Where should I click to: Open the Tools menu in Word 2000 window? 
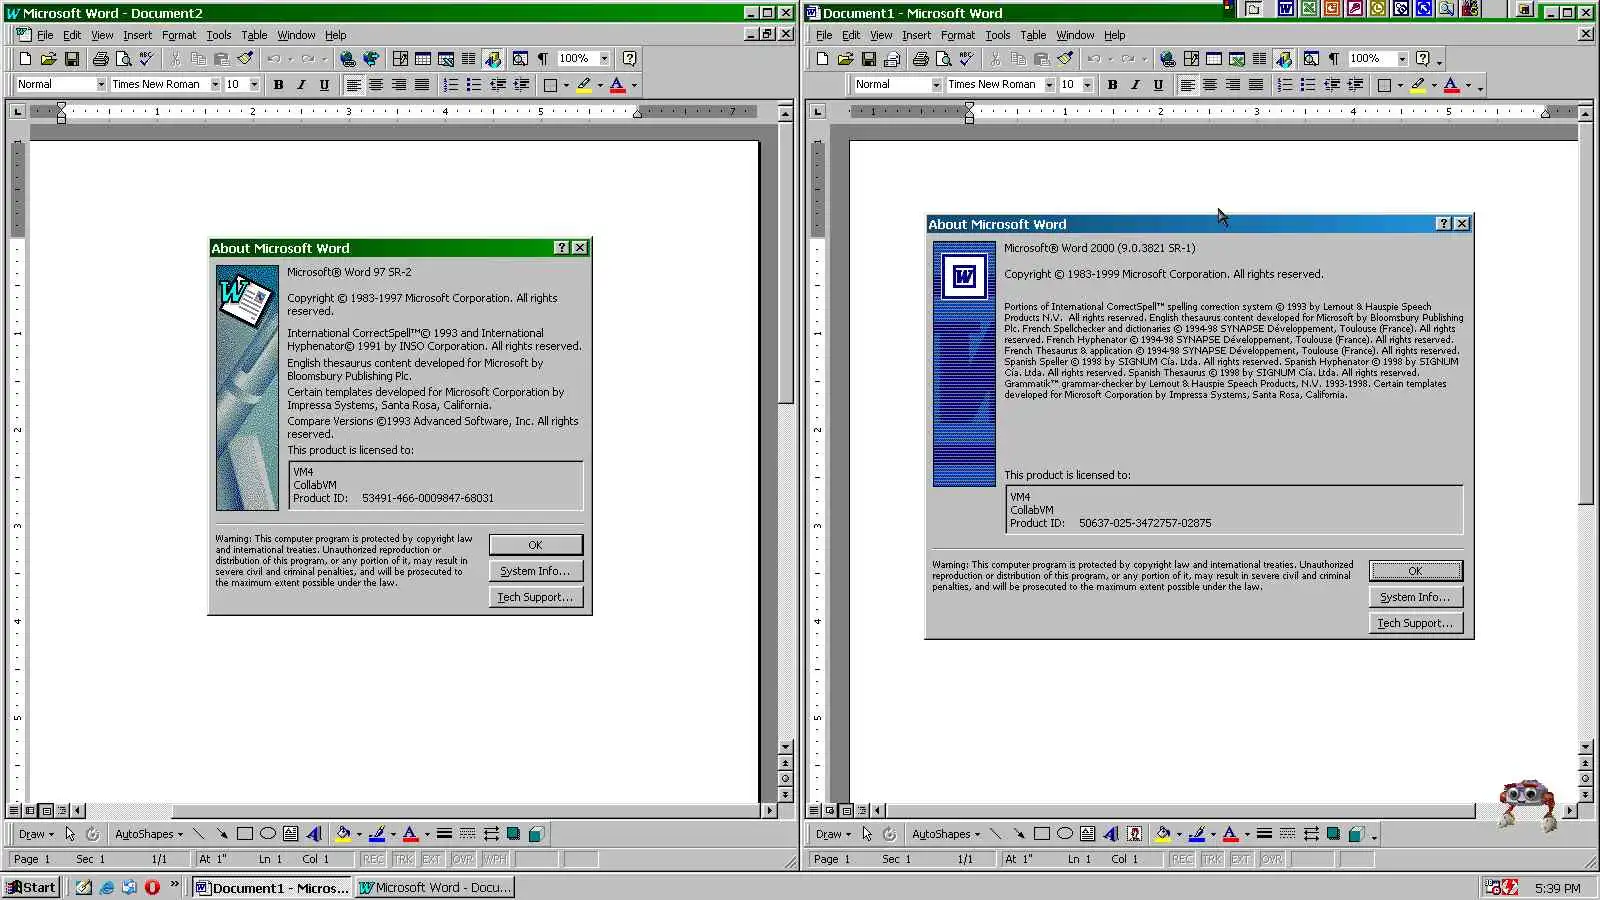pyautogui.click(x=997, y=35)
